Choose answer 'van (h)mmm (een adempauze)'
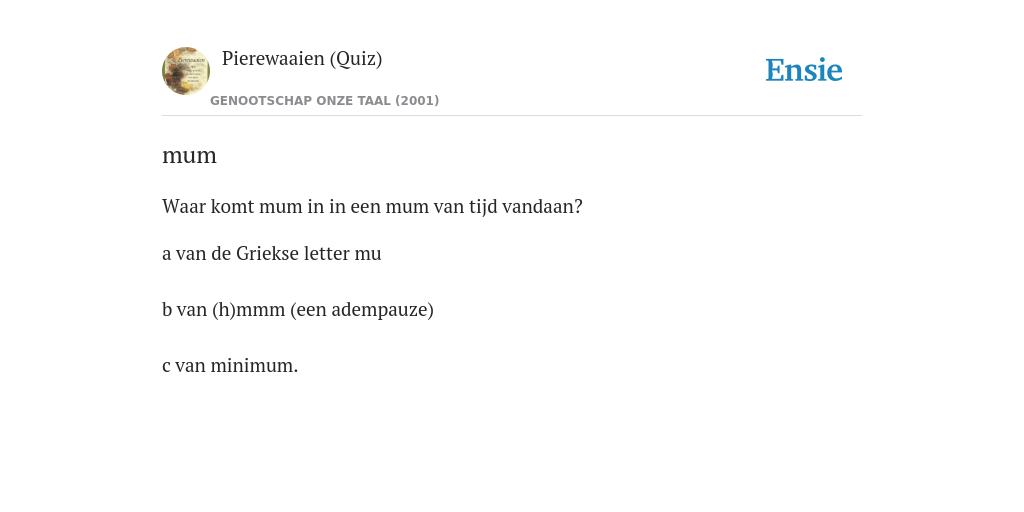1024x512 pixels. [x=298, y=310]
